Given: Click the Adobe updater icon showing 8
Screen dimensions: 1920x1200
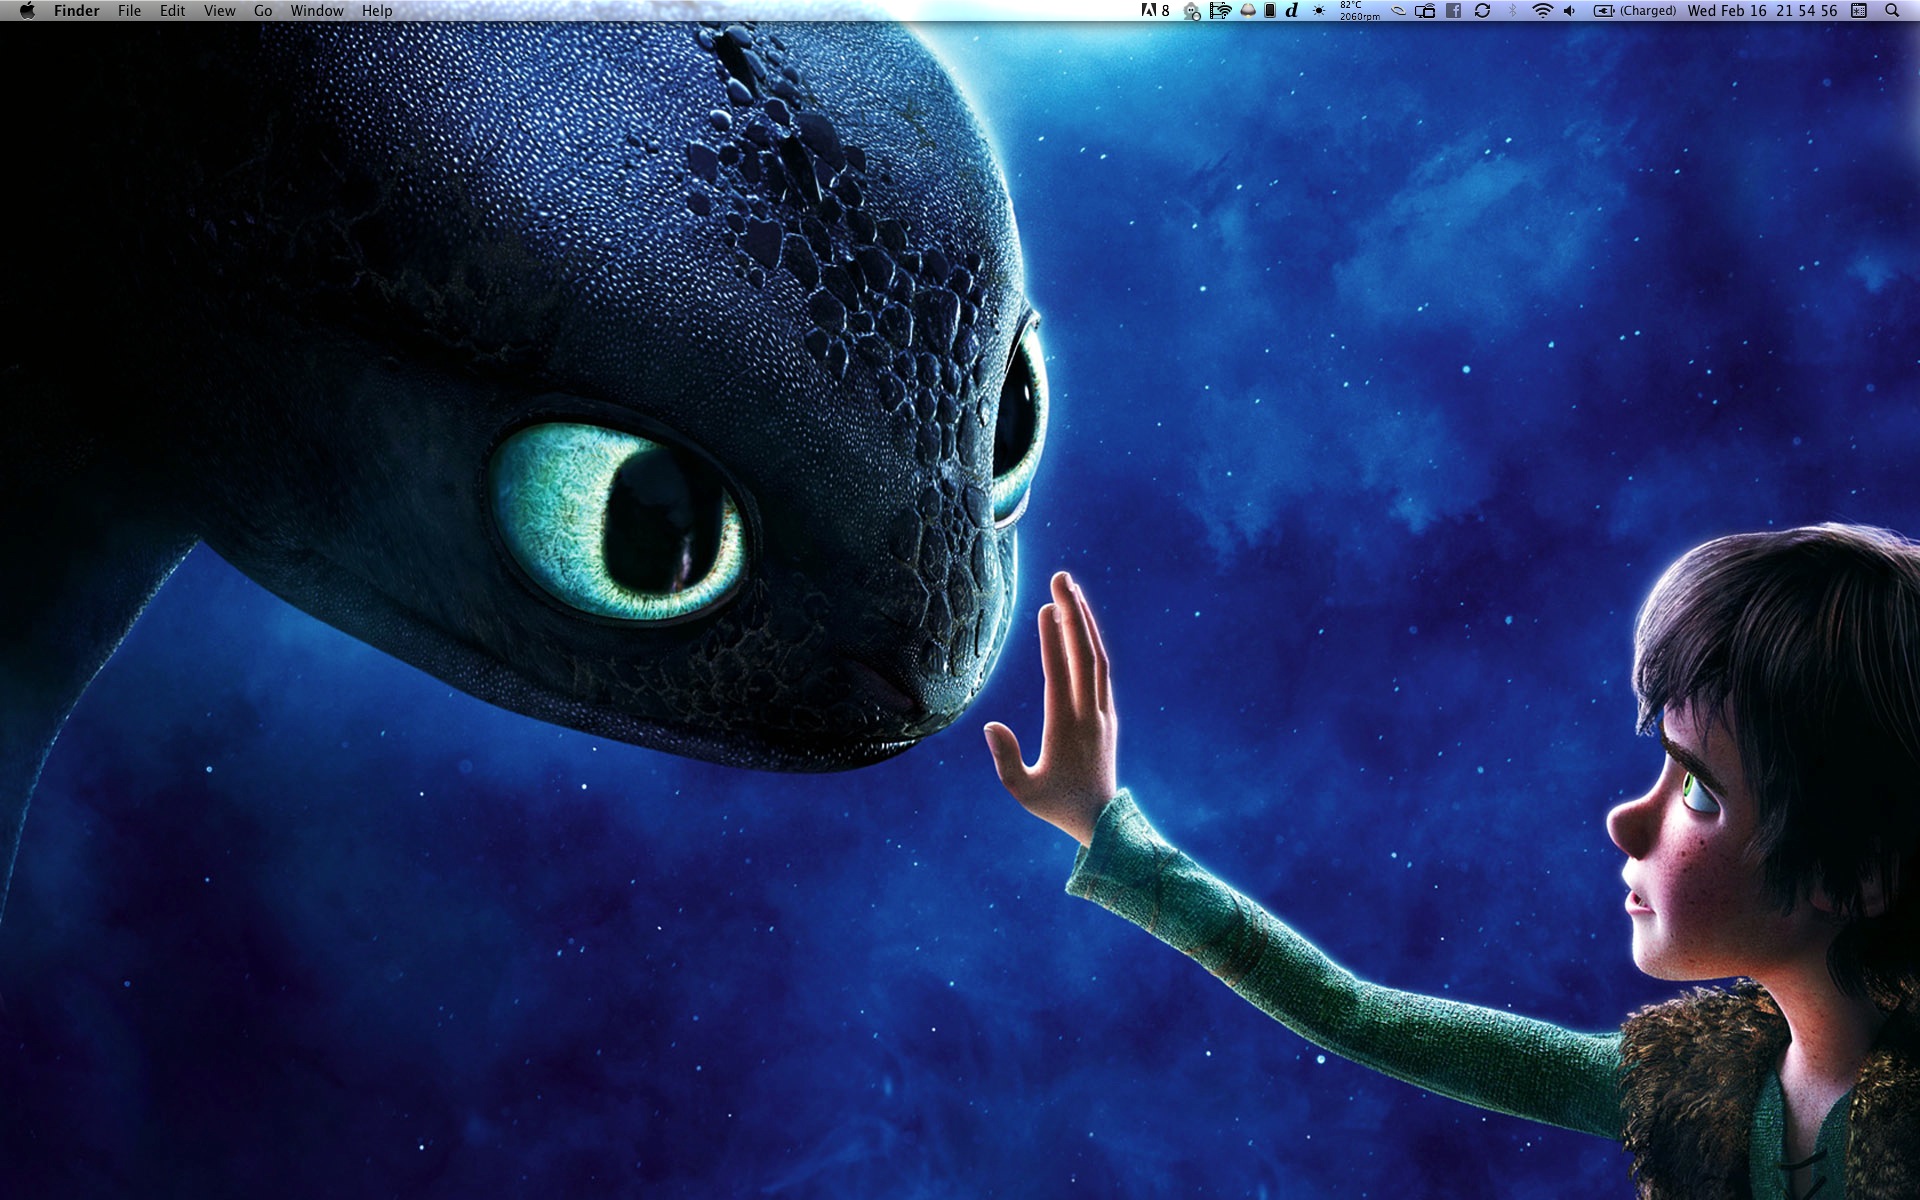Looking at the screenshot, I should point(1155,10).
